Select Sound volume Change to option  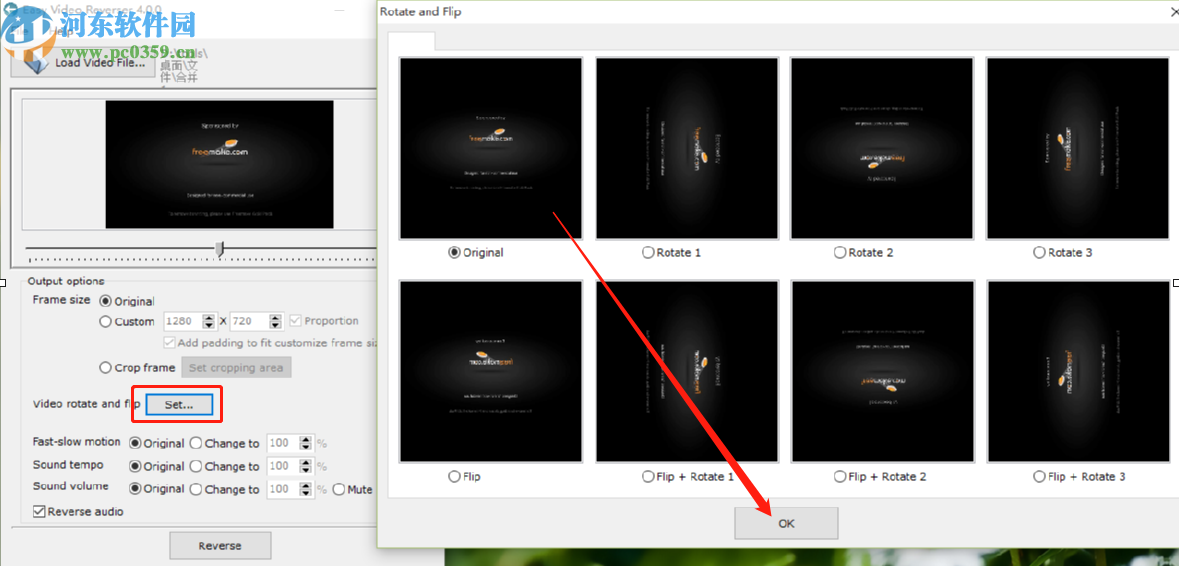pyautogui.click(x=224, y=489)
